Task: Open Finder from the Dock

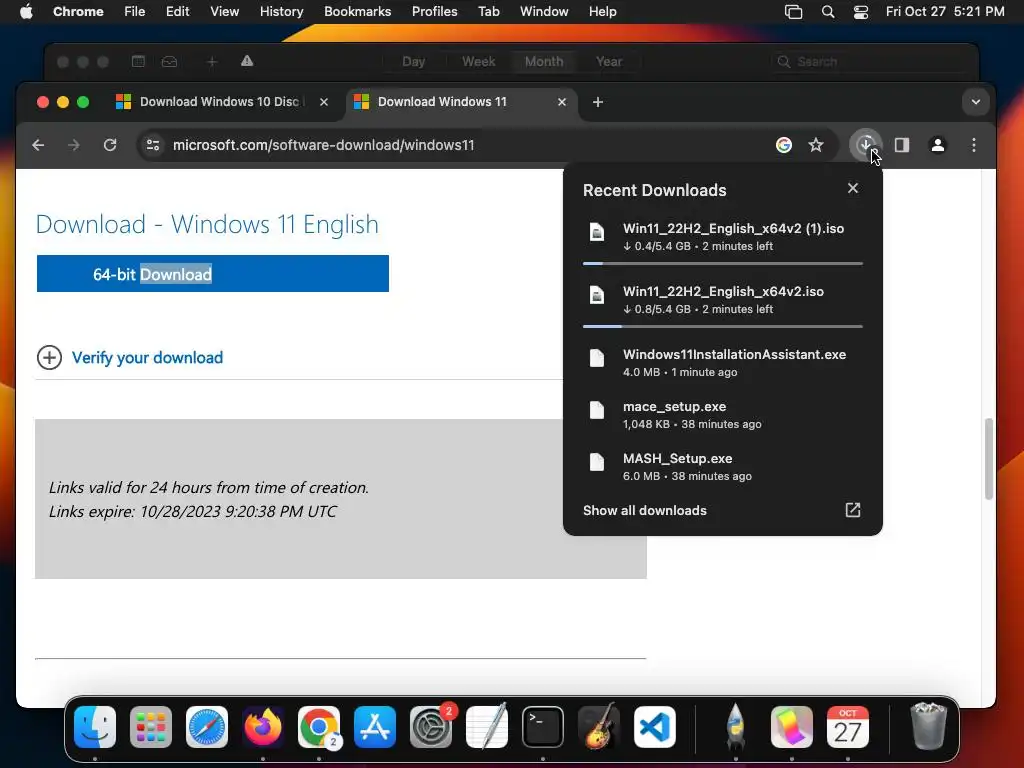Action: [95, 727]
